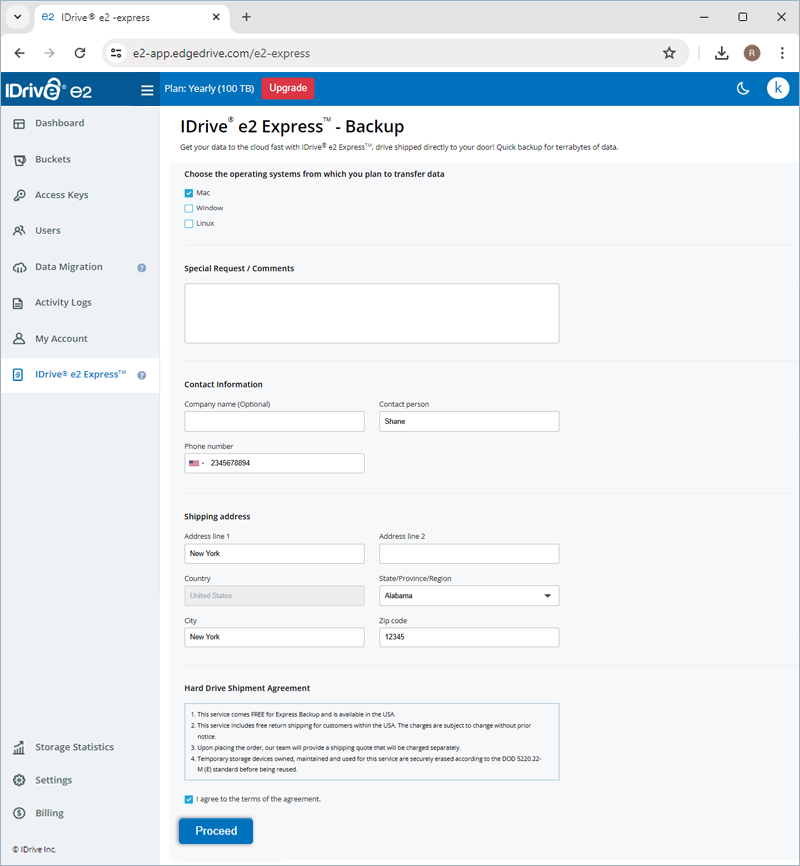800x866 pixels.
Task: Toggle dark mode moon icon
Action: 743,88
